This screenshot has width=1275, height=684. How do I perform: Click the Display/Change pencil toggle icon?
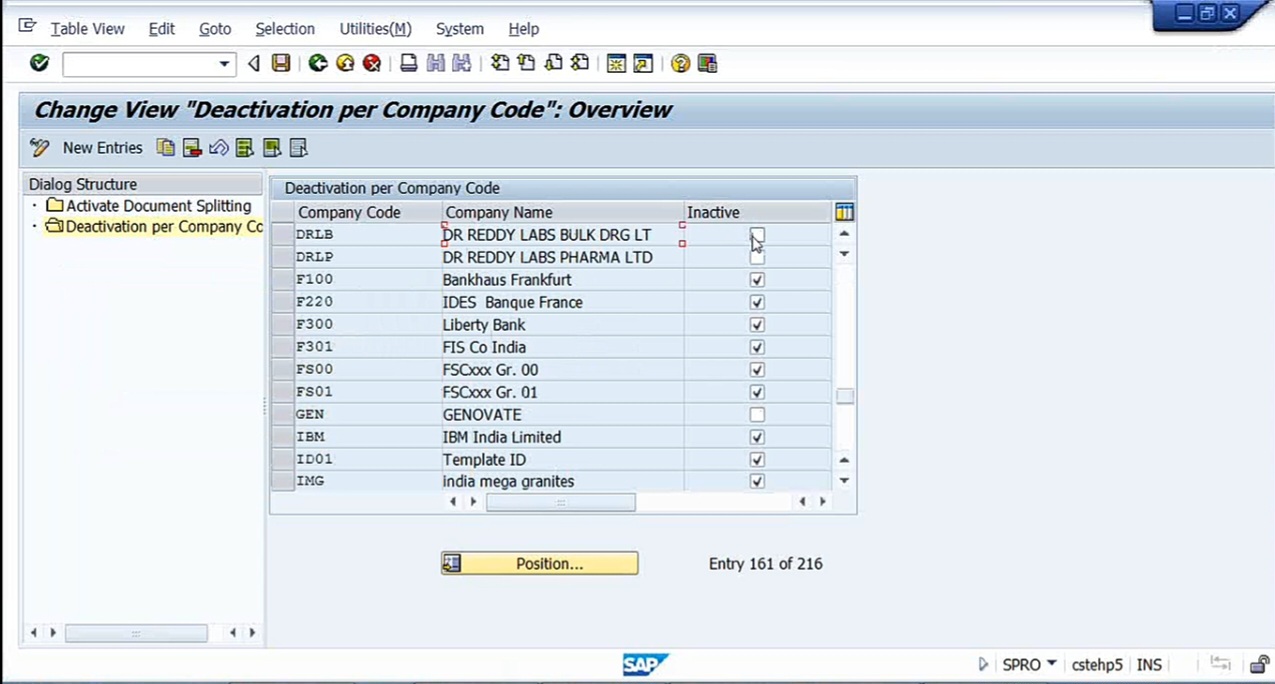coord(40,148)
